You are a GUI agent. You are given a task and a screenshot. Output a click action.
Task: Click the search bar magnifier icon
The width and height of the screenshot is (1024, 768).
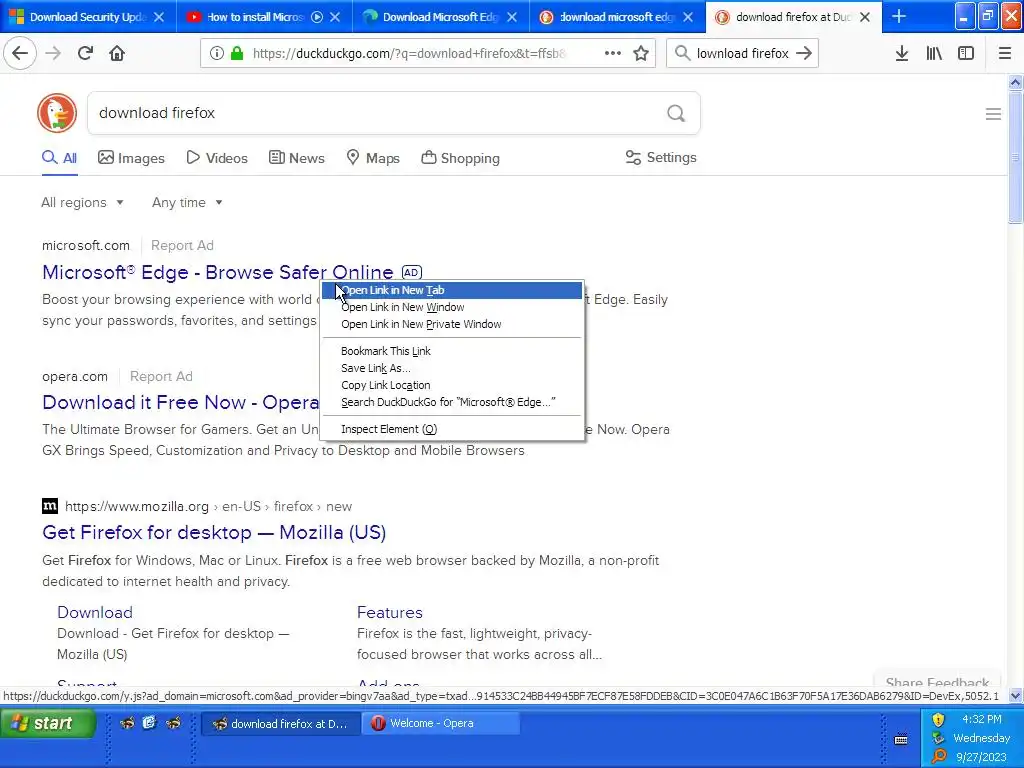682,54
